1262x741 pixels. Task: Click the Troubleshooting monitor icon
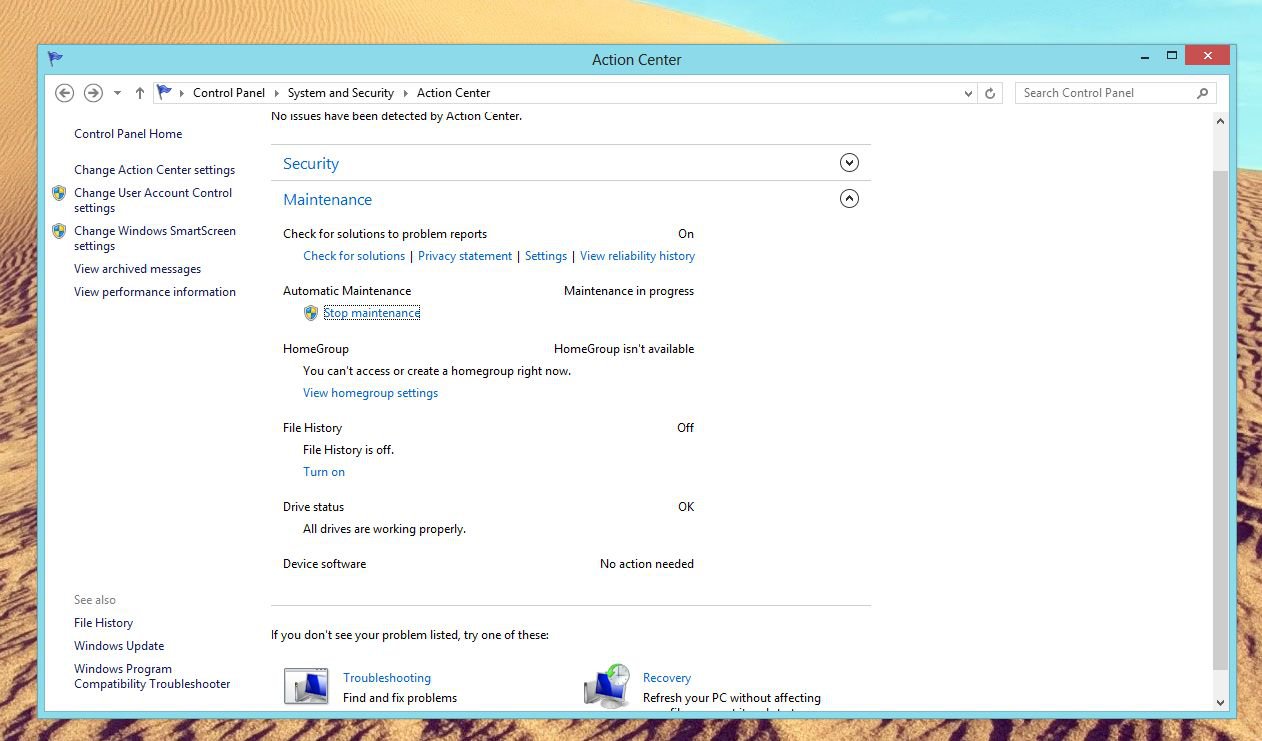[306, 687]
